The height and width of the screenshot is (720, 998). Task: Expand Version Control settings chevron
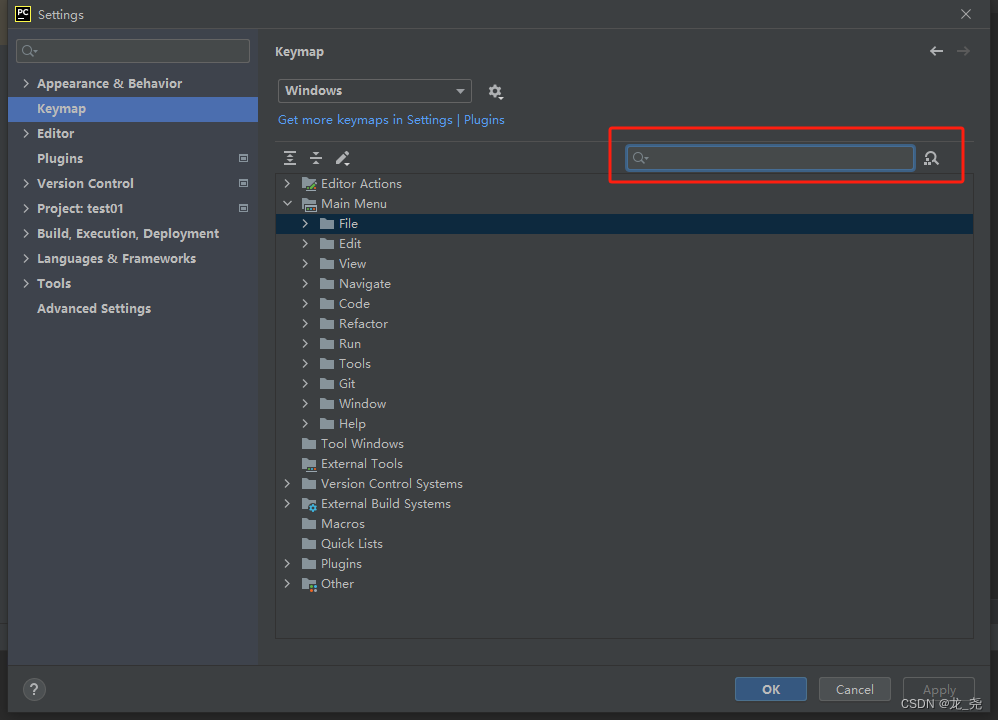click(x=26, y=183)
